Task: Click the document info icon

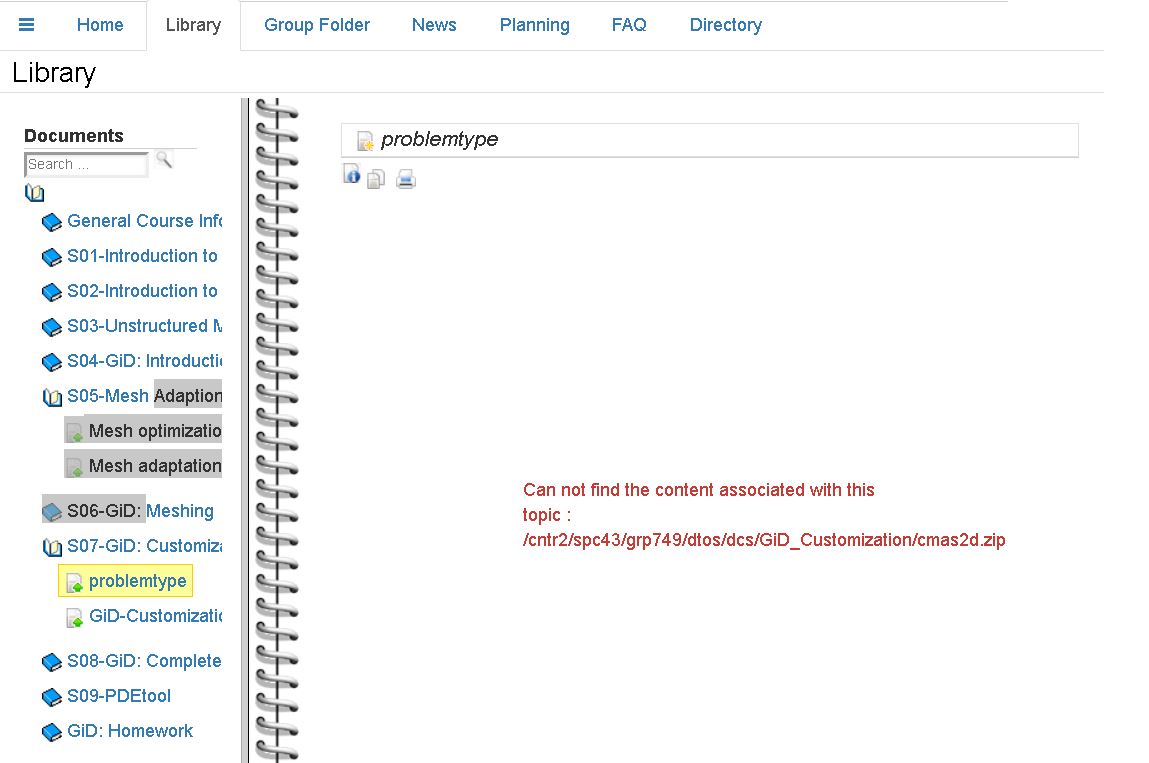Action: click(x=352, y=175)
